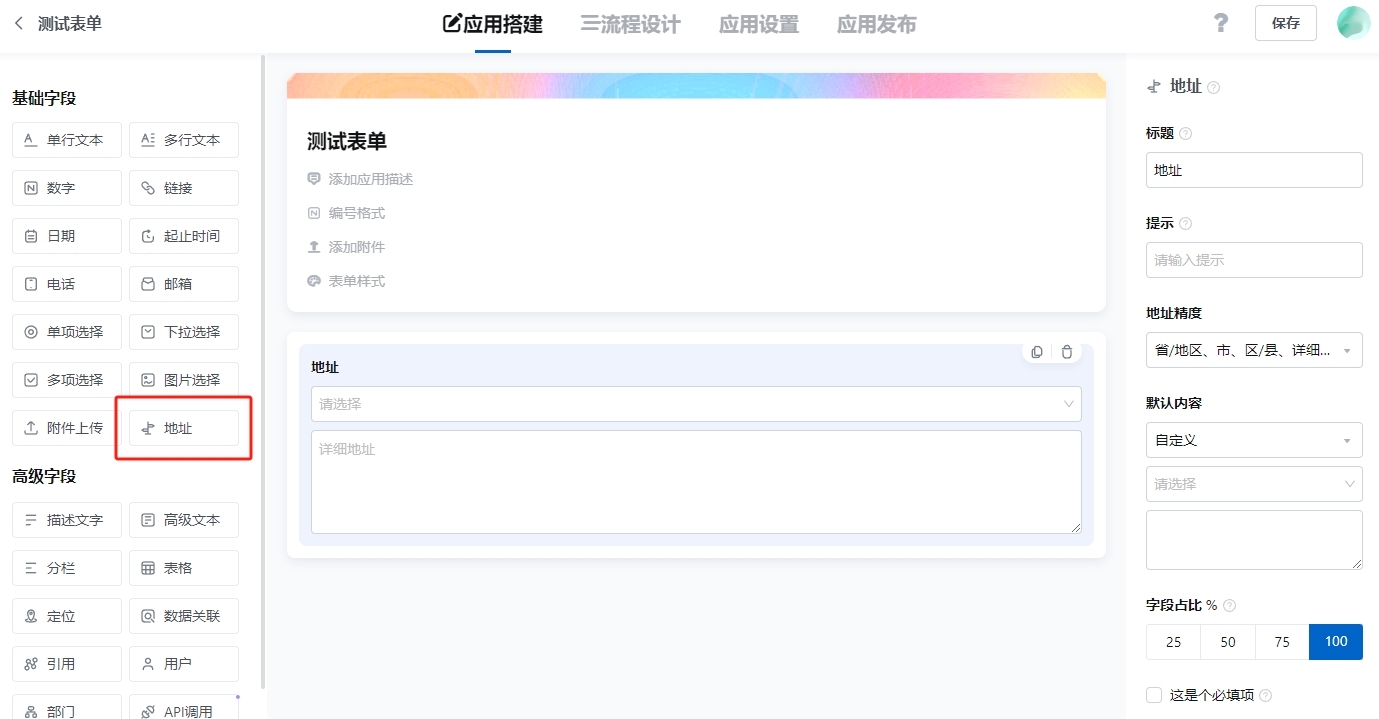The height and width of the screenshot is (719, 1379).
Task: Click the back arrow beside 测试表单
Action: pyautogui.click(x=19, y=23)
